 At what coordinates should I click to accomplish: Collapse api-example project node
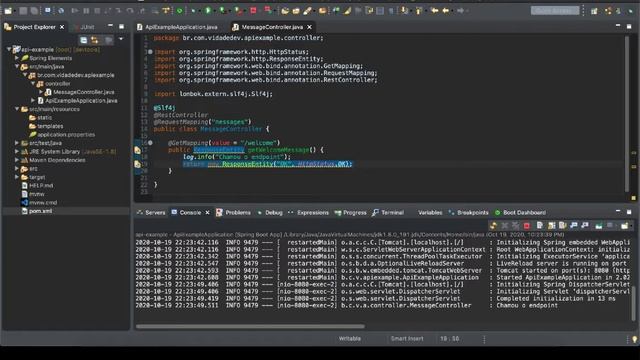[9, 49]
